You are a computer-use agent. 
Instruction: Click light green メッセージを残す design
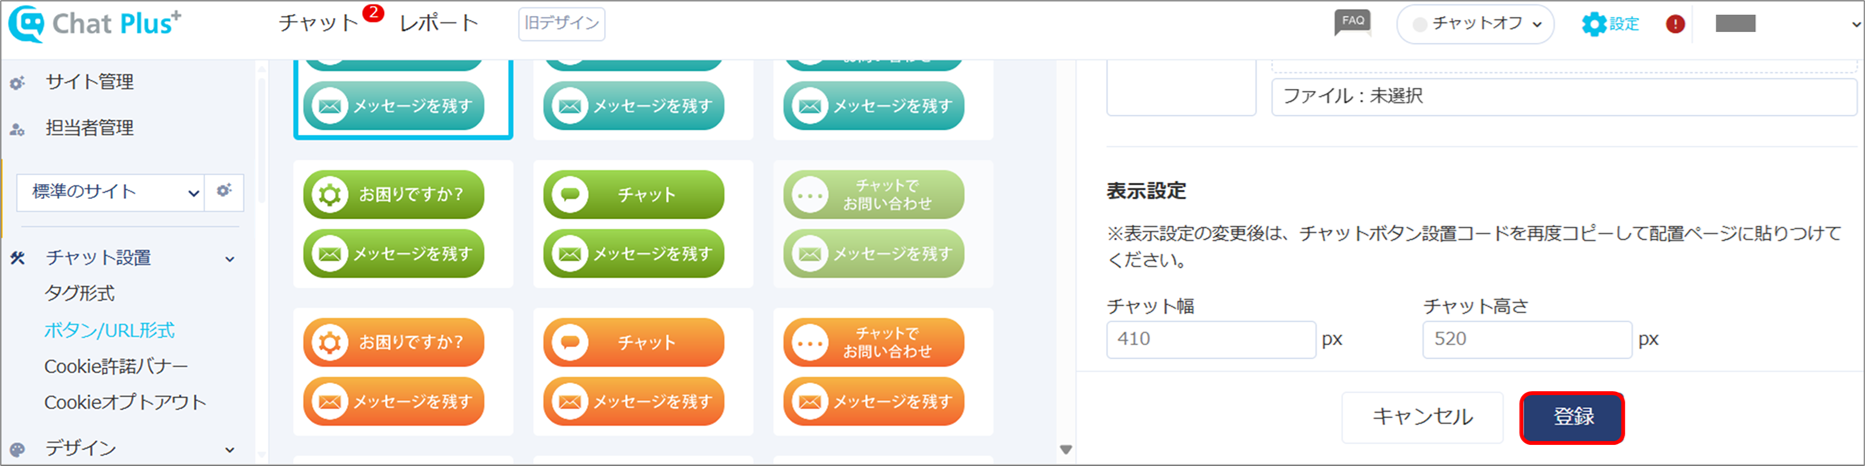[874, 254]
